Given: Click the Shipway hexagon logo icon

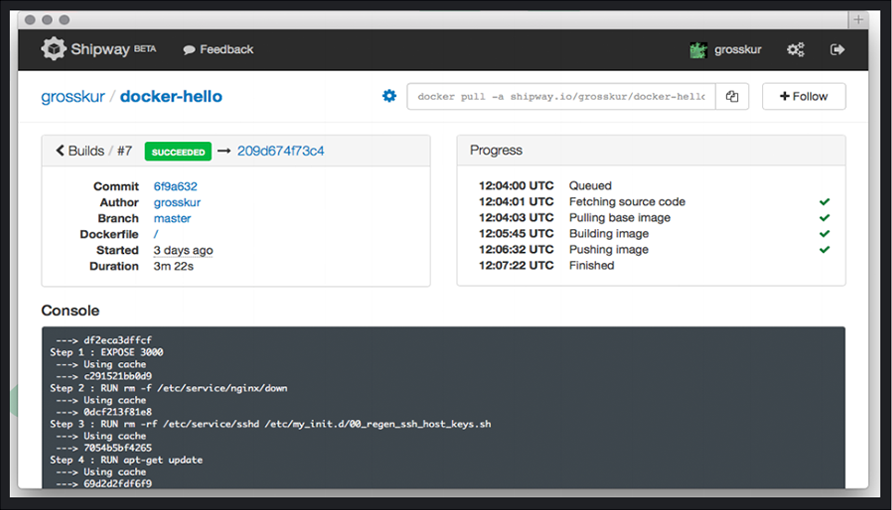Looking at the screenshot, I should 53,49.
